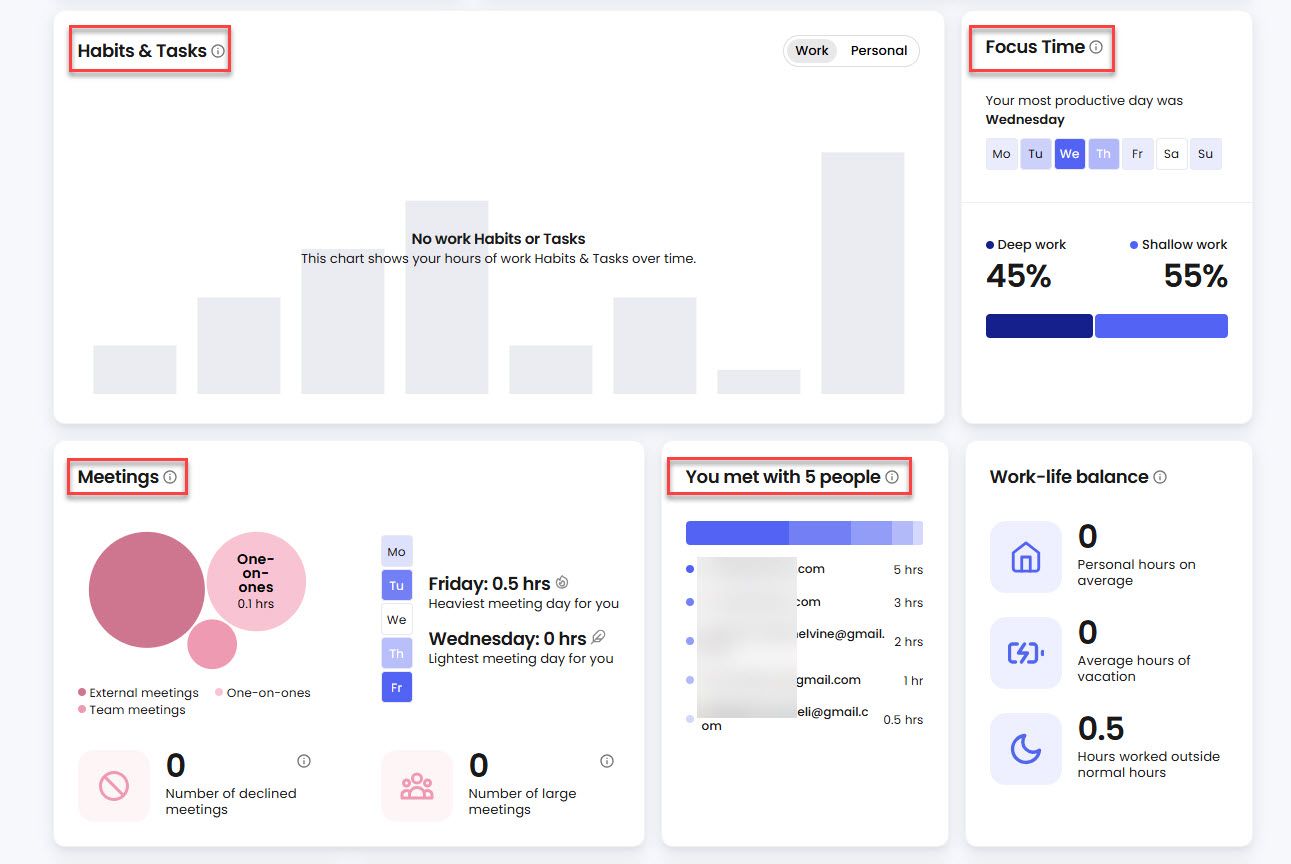Click the tag icon beside Friday heaviest day
The height and width of the screenshot is (864, 1291).
[x=562, y=582]
